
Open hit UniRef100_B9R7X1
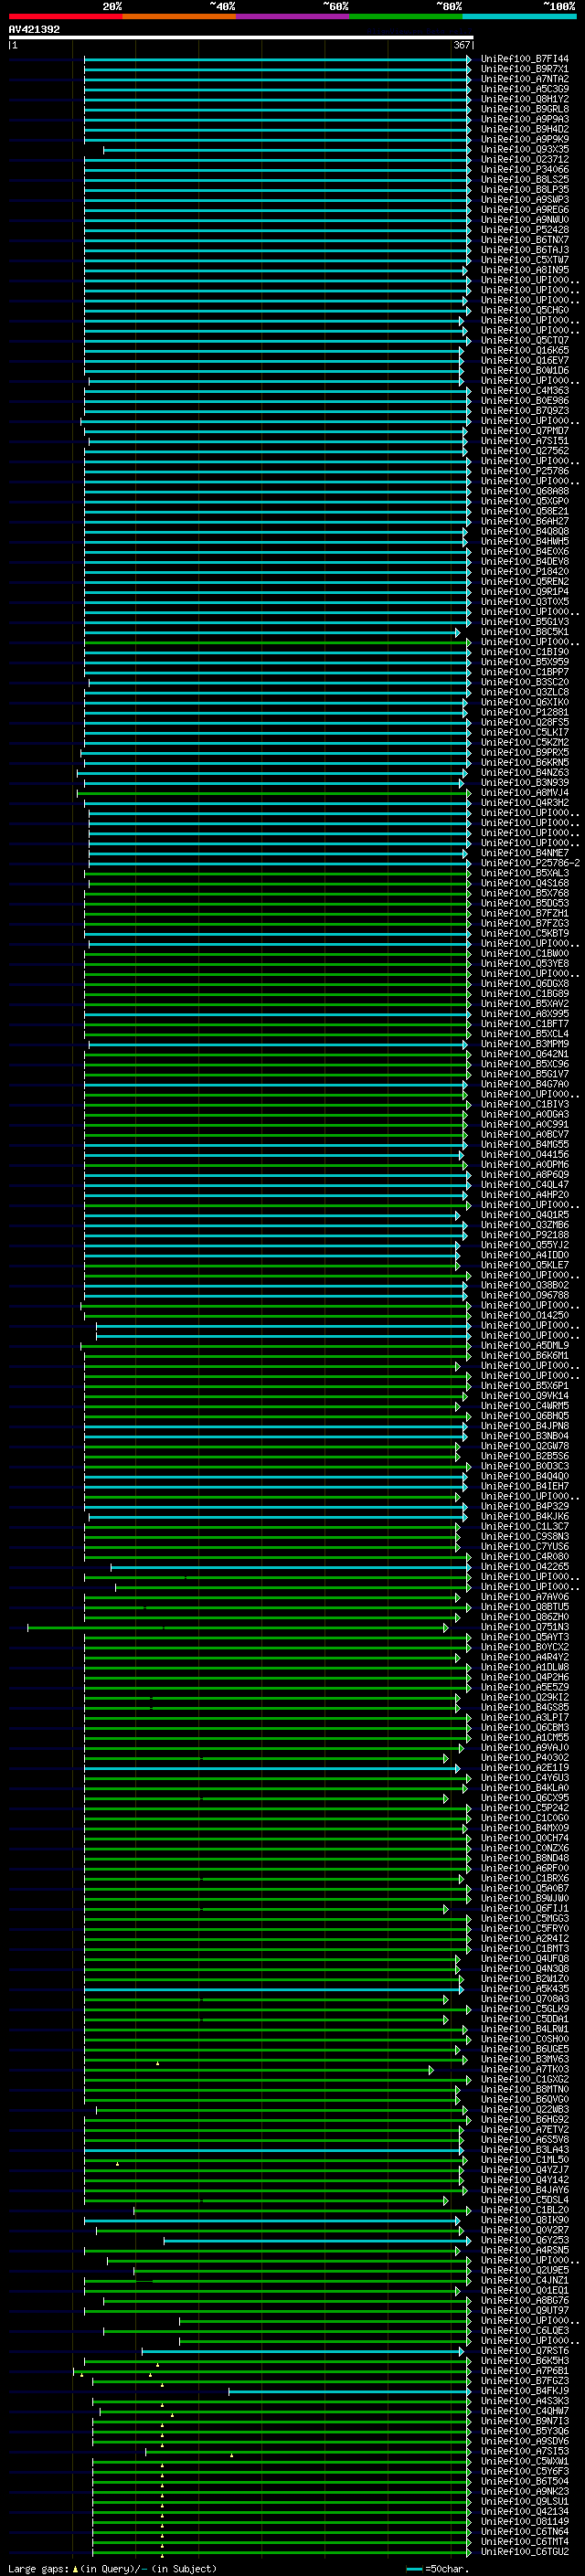tap(525, 69)
